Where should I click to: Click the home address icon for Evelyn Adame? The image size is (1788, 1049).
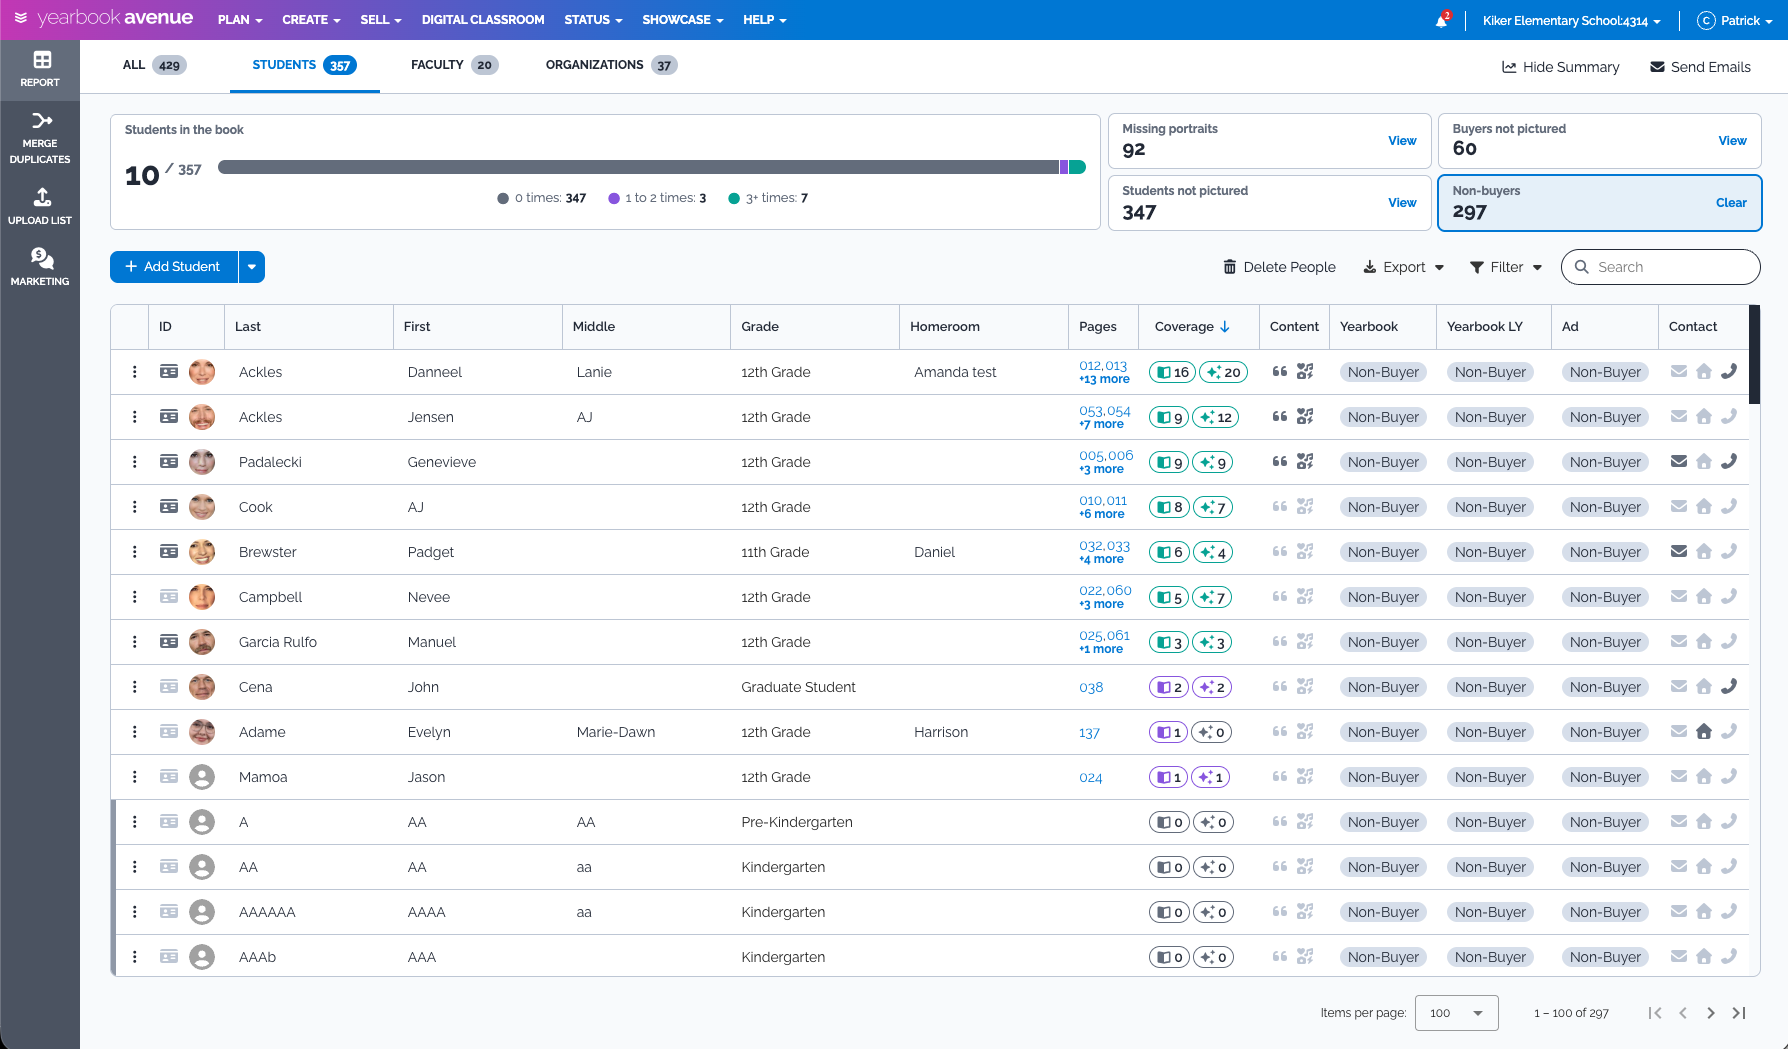click(x=1704, y=731)
